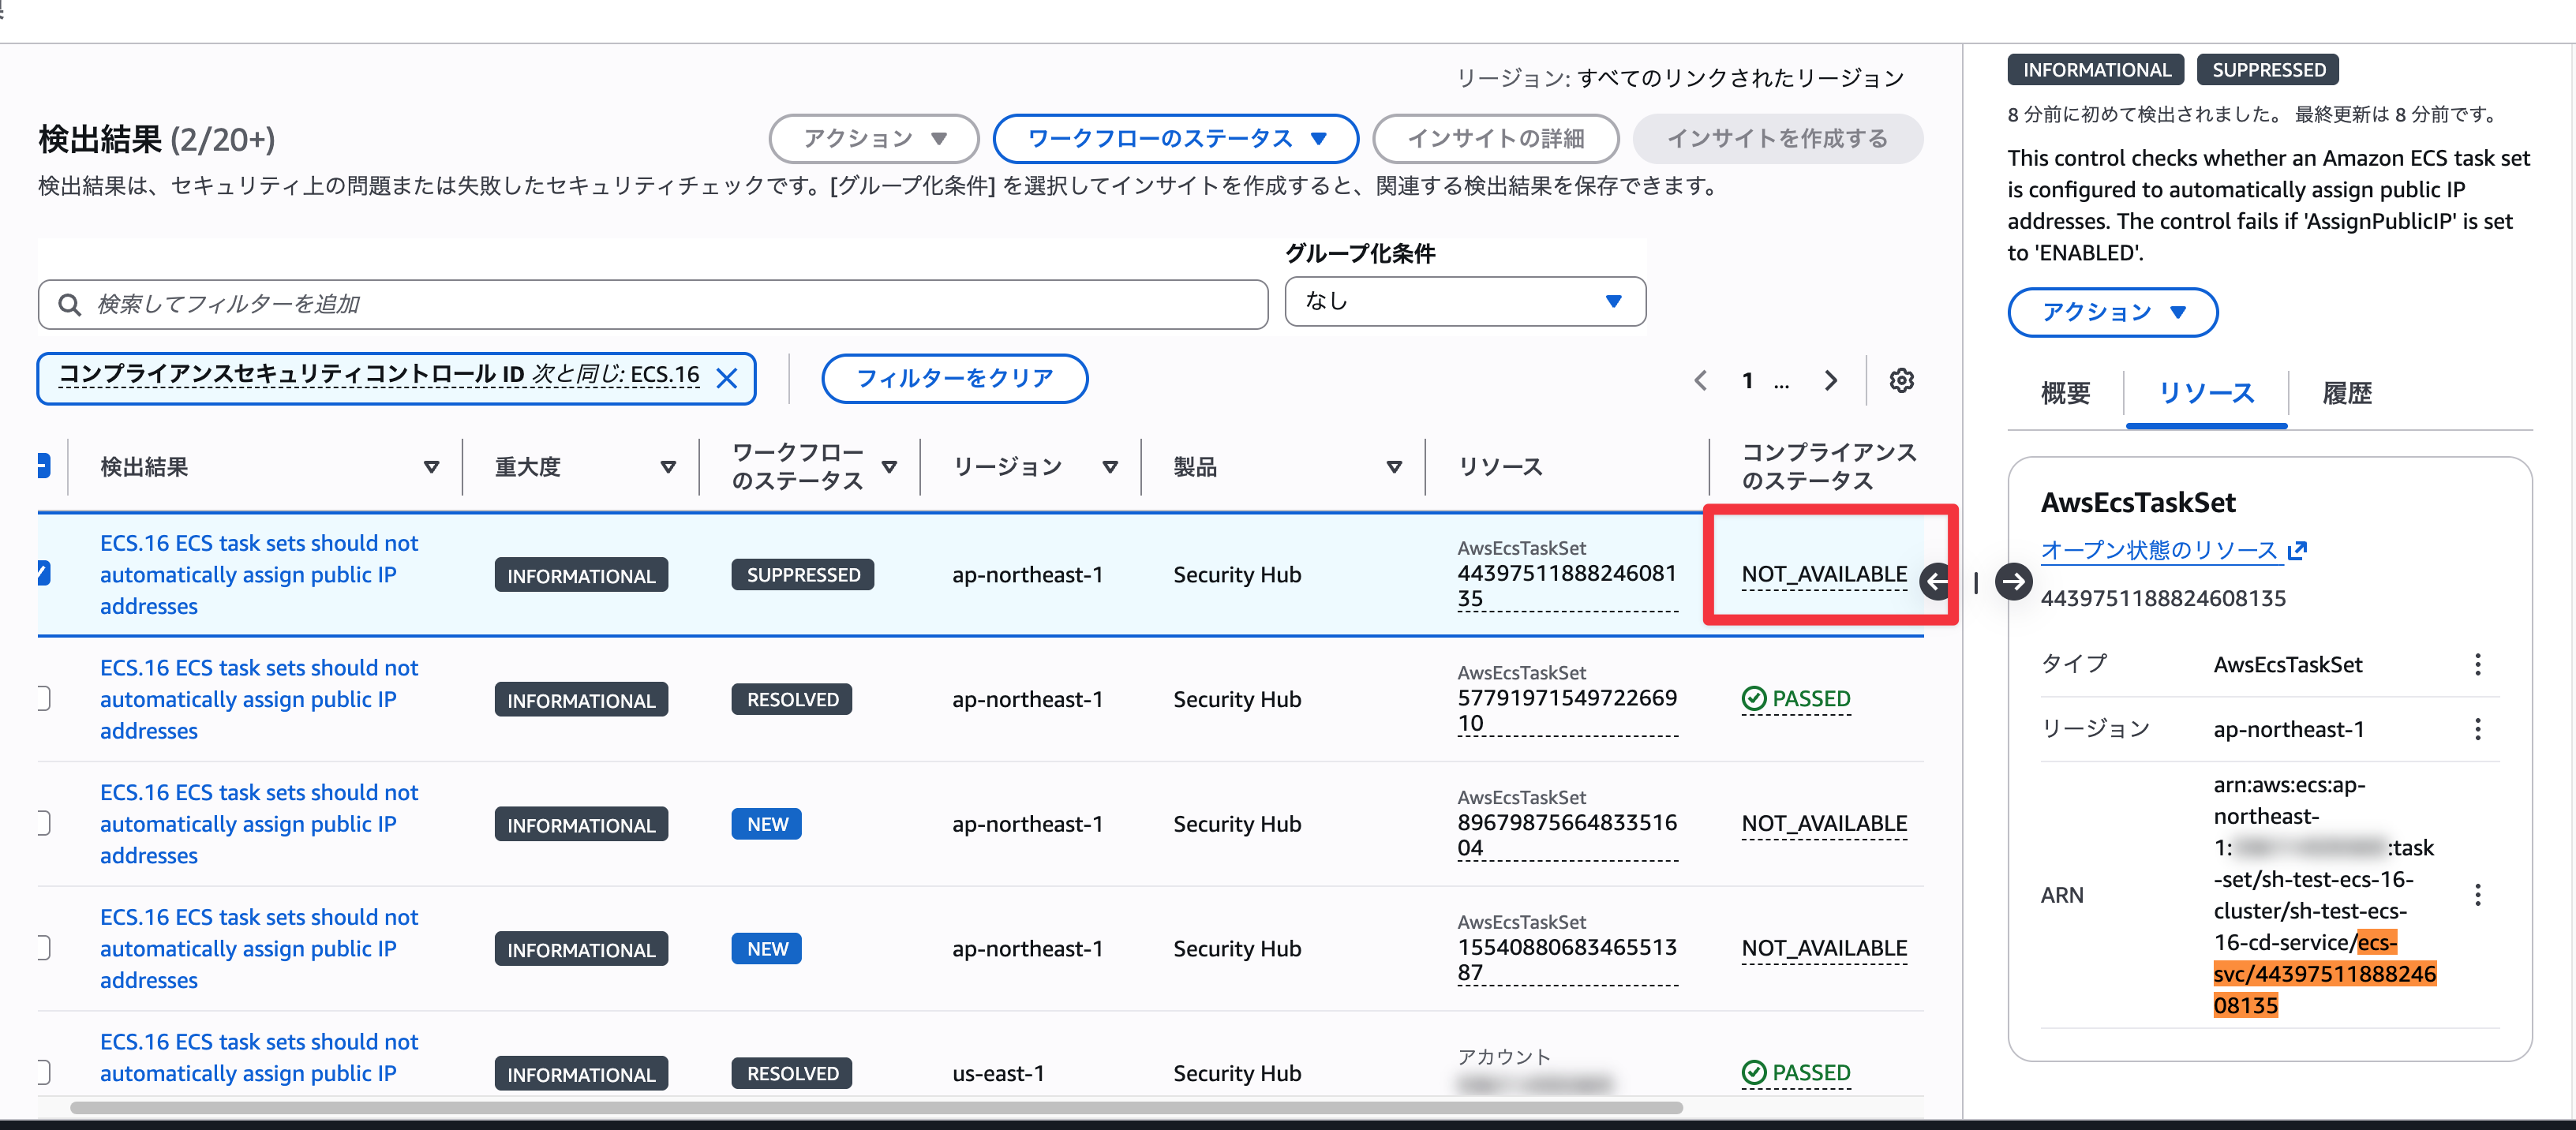Go to next results page arrow

coord(1830,380)
